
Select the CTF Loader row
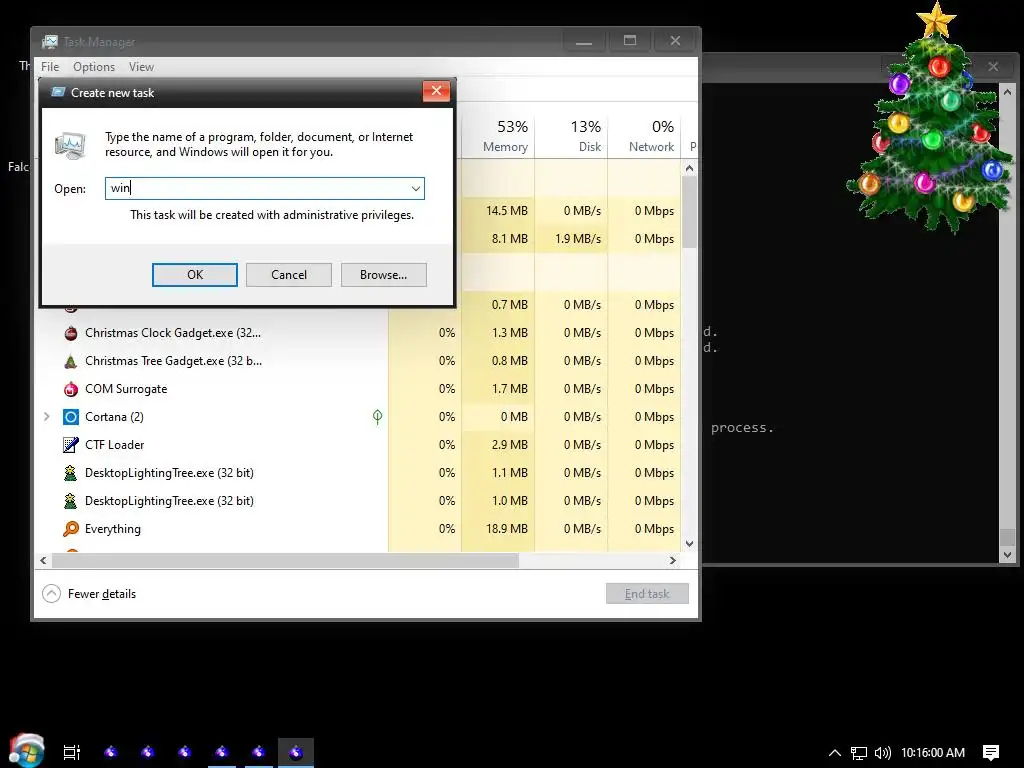pos(358,445)
